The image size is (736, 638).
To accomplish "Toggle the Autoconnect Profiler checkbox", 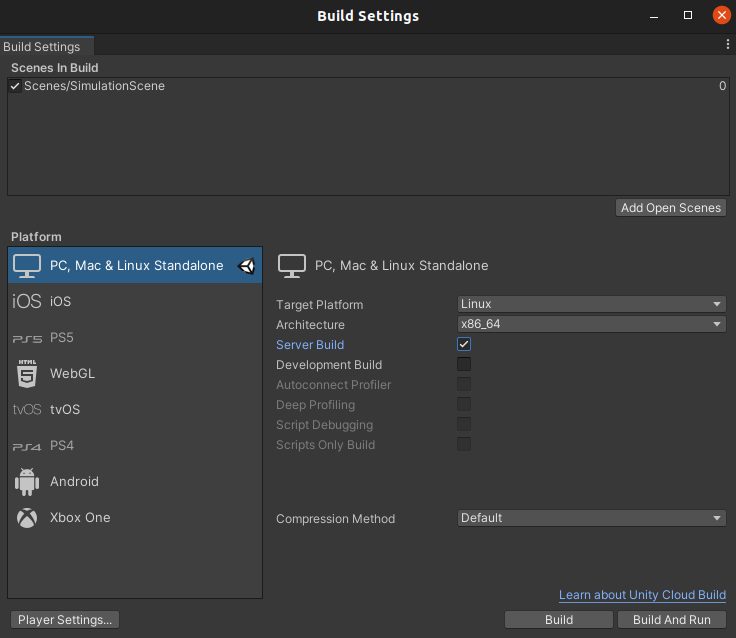I will [464, 384].
